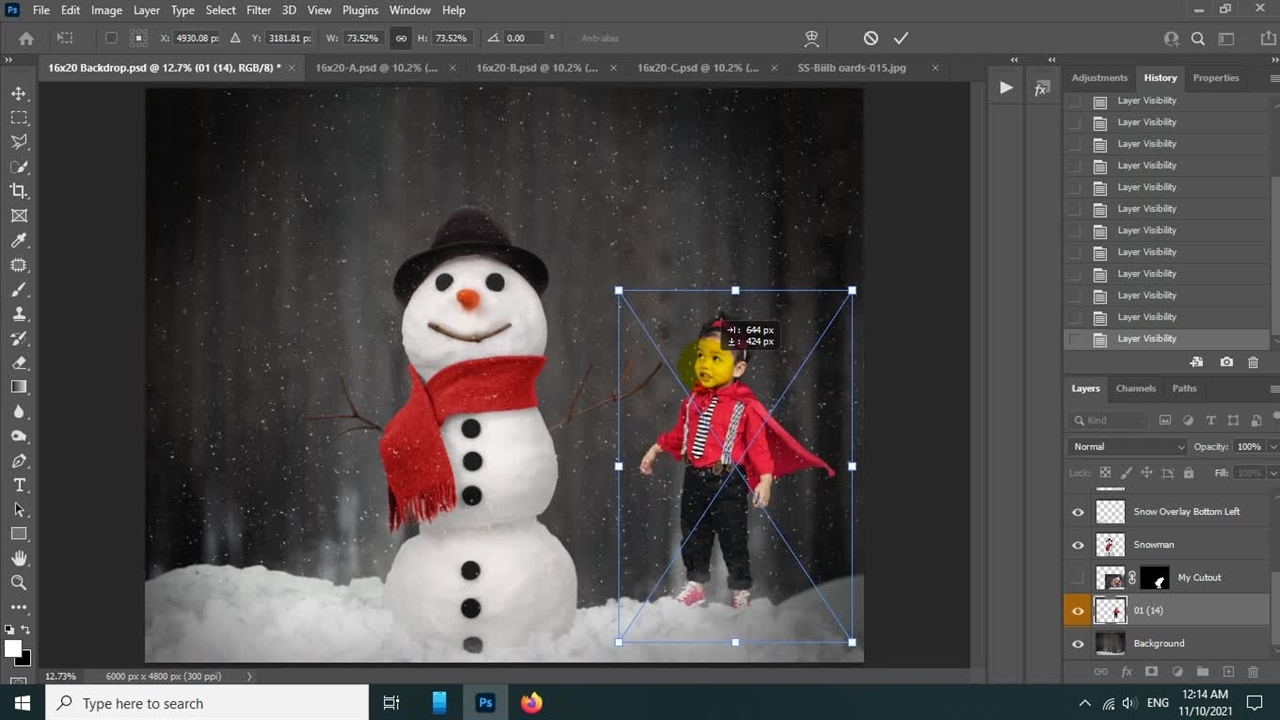Open the Filter menu
This screenshot has height=720, width=1280.
pyautogui.click(x=258, y=10)
